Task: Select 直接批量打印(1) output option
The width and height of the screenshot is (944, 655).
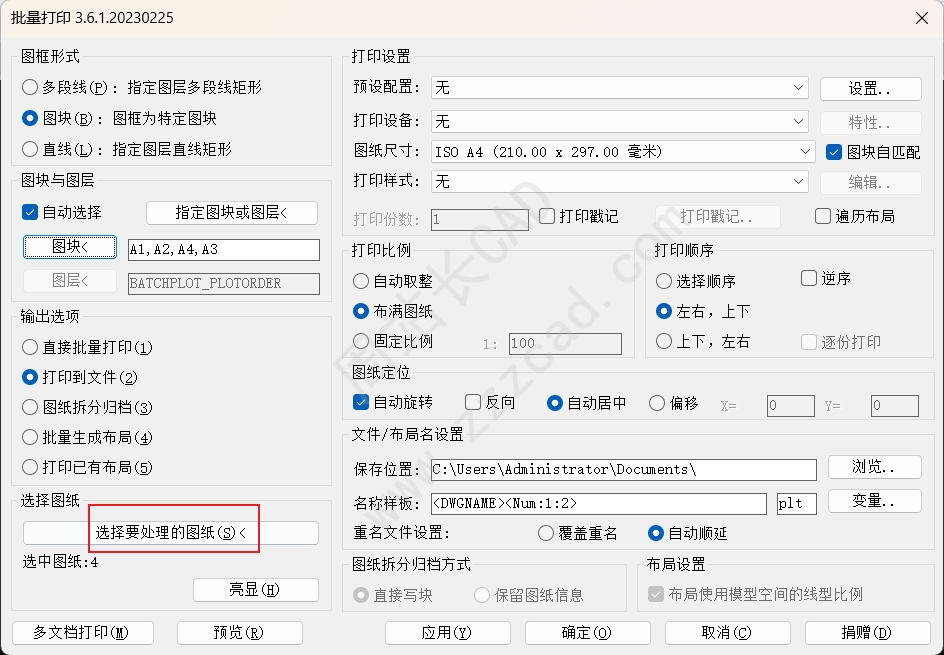Action: [x=31, y=347]
